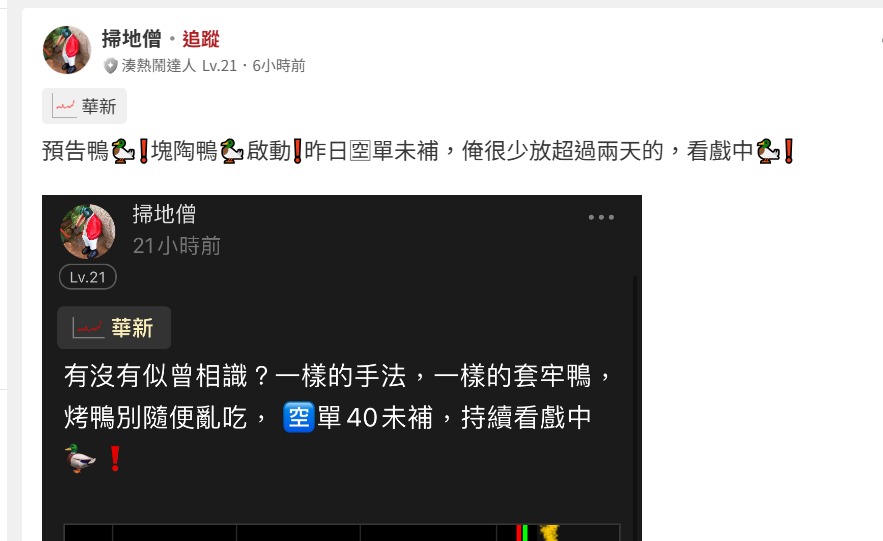The width and height of the screenshot is (883, 541).
Task: Click the avatar inside the embedded post
Action: pyautogui.click(x=87, y=231)
